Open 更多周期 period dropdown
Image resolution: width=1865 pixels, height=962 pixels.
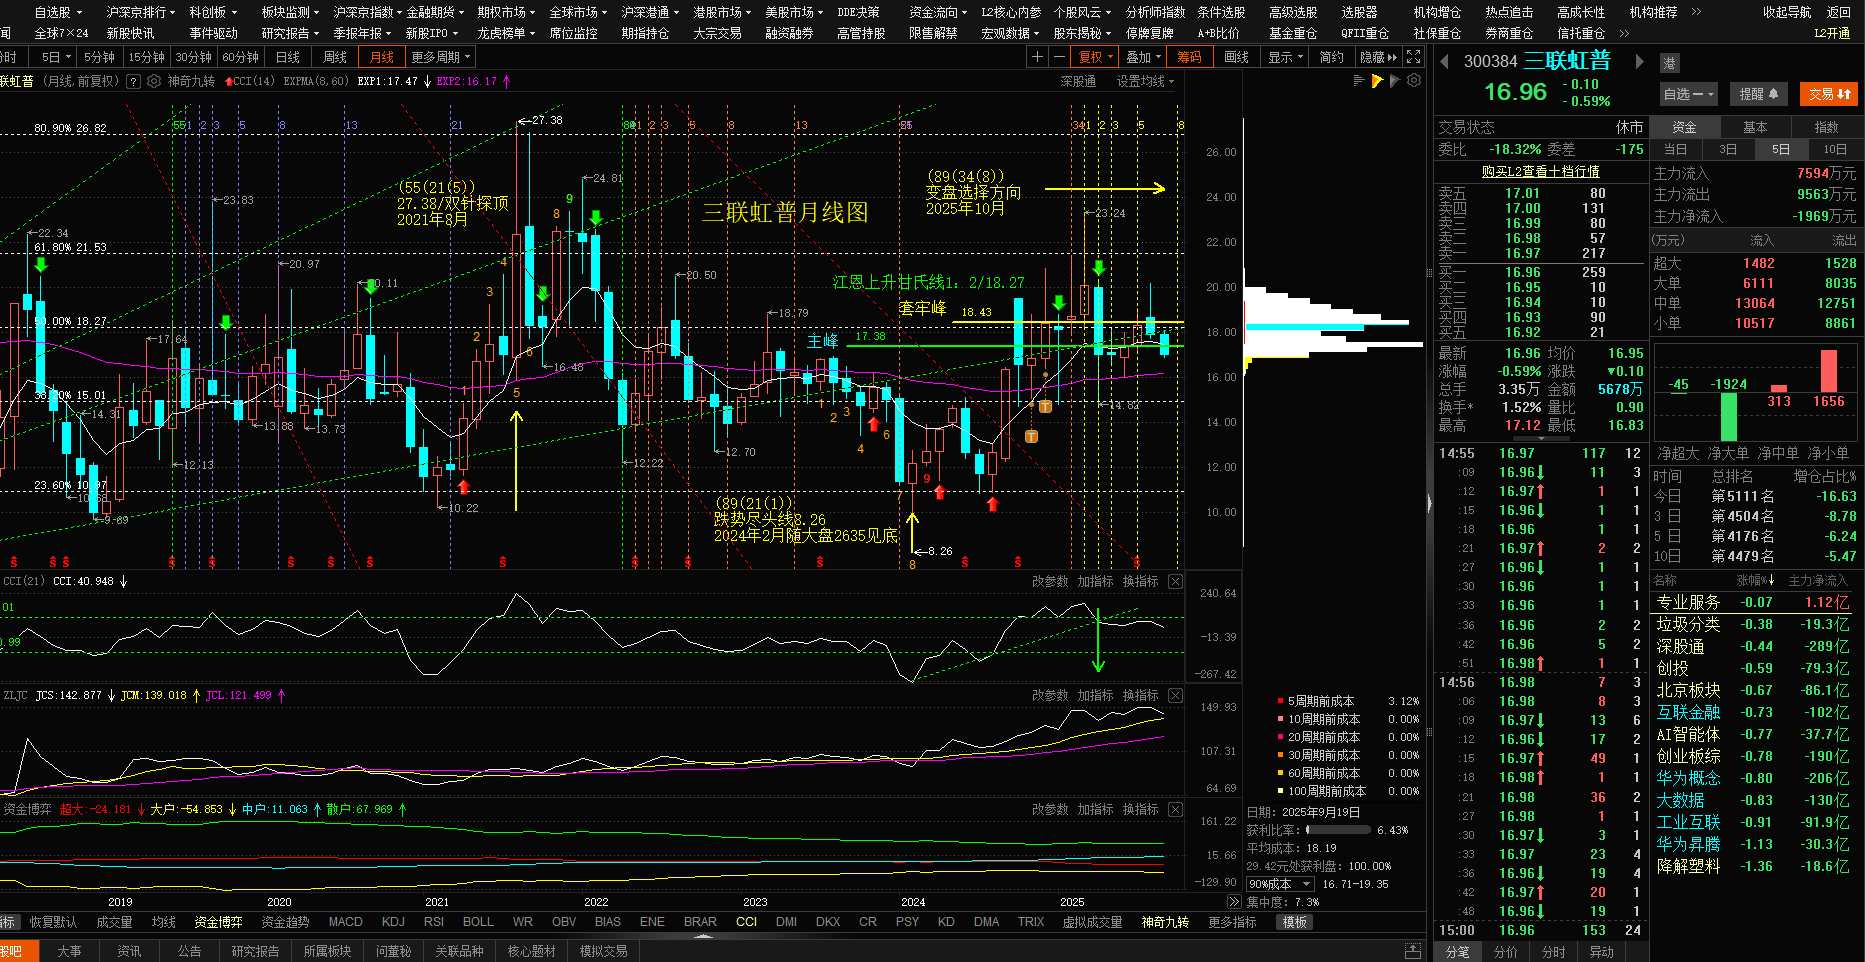440,57
